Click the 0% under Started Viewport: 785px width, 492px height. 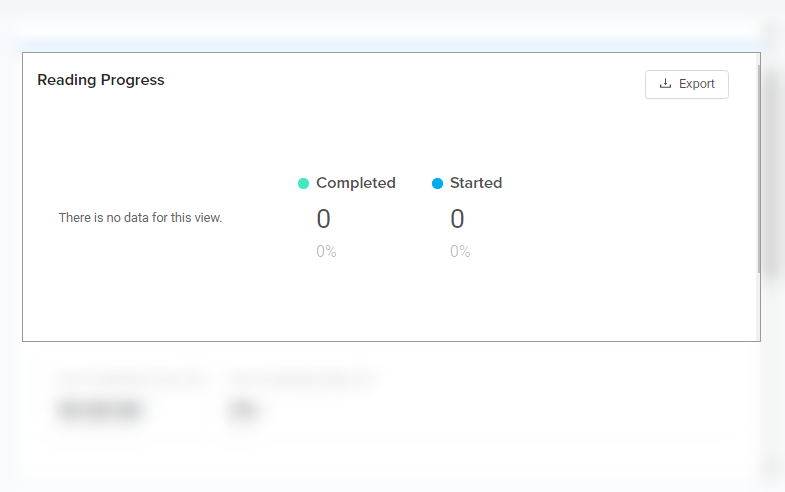460,252
